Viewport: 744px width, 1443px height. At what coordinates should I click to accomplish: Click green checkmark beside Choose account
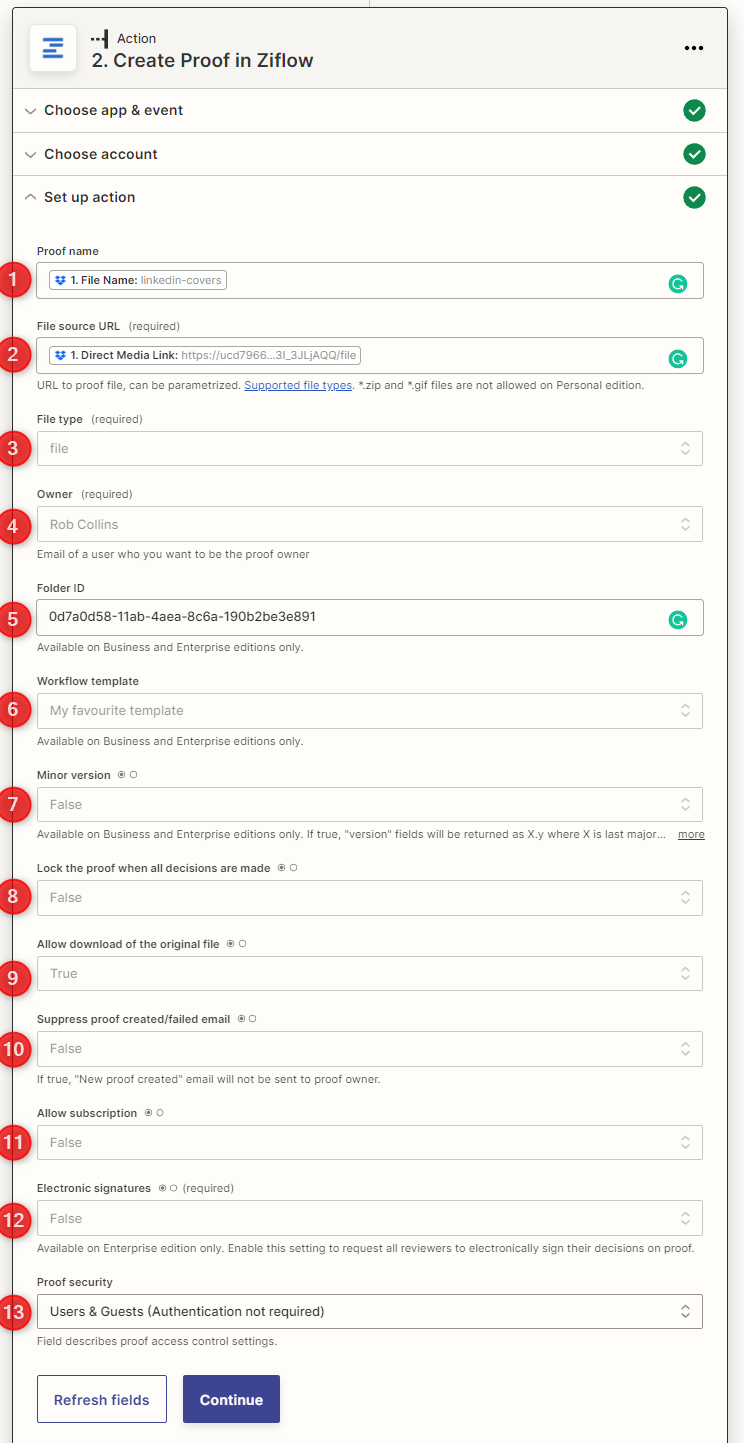(x=694, y=154)
